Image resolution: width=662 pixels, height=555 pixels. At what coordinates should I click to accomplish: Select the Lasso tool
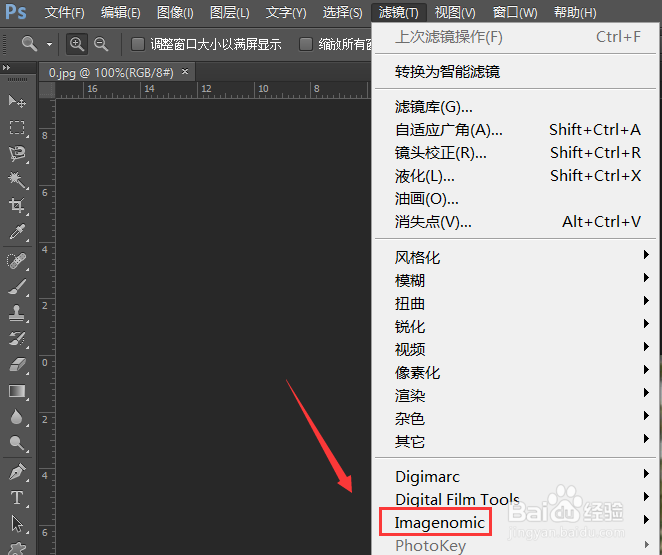[x=17, y=154]
